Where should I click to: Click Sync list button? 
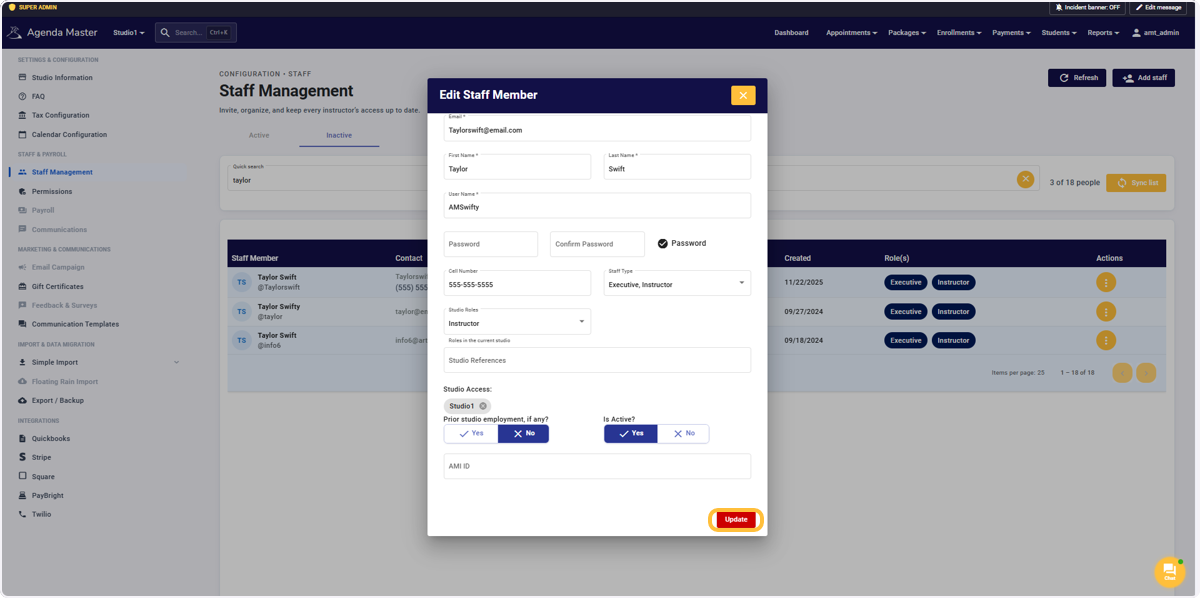pyautogui.click(x=1136, y=183)
